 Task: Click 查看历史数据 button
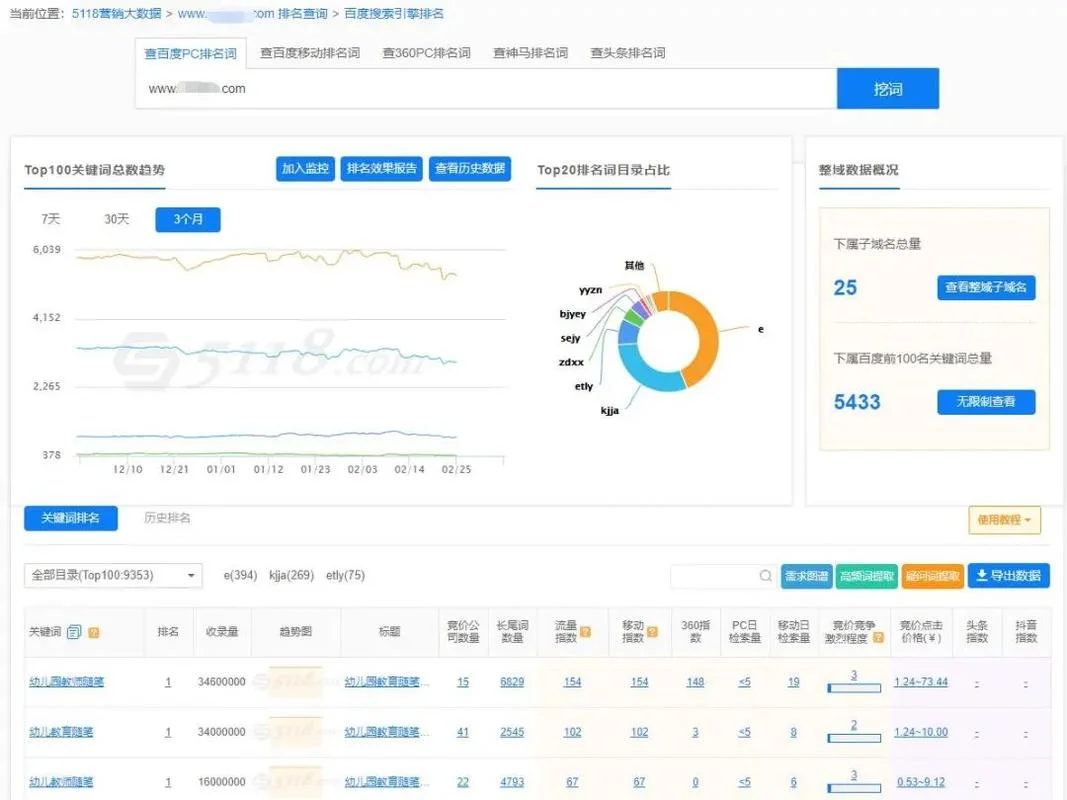[470, 168]
